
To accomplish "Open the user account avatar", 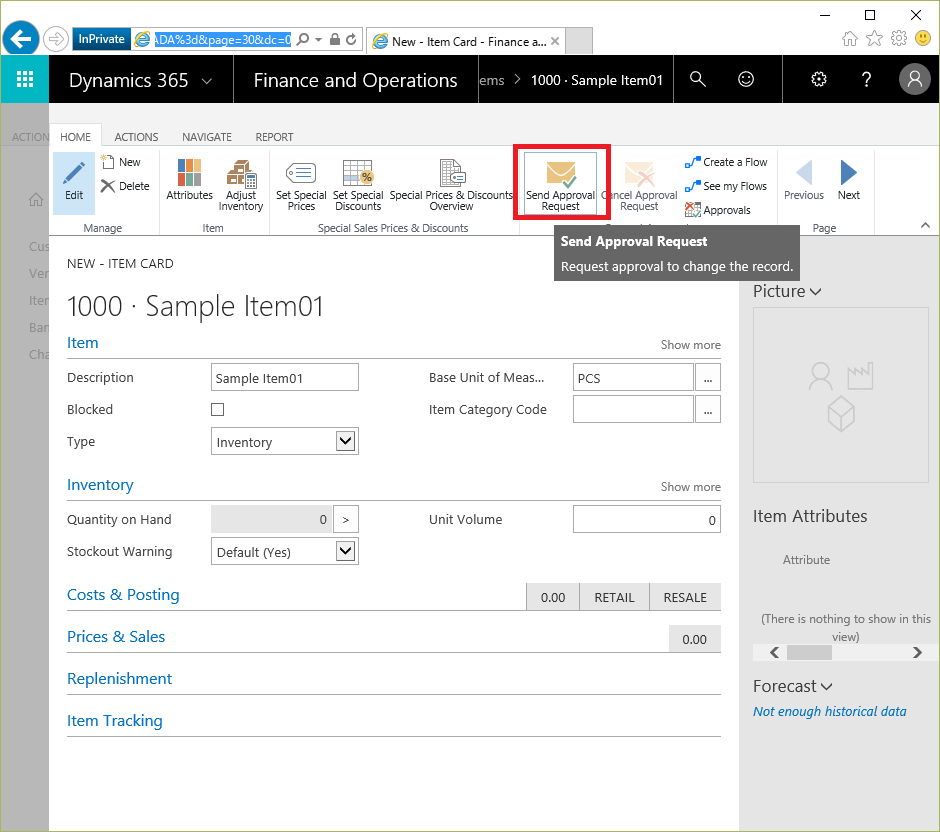I will (x=915, y=79).
